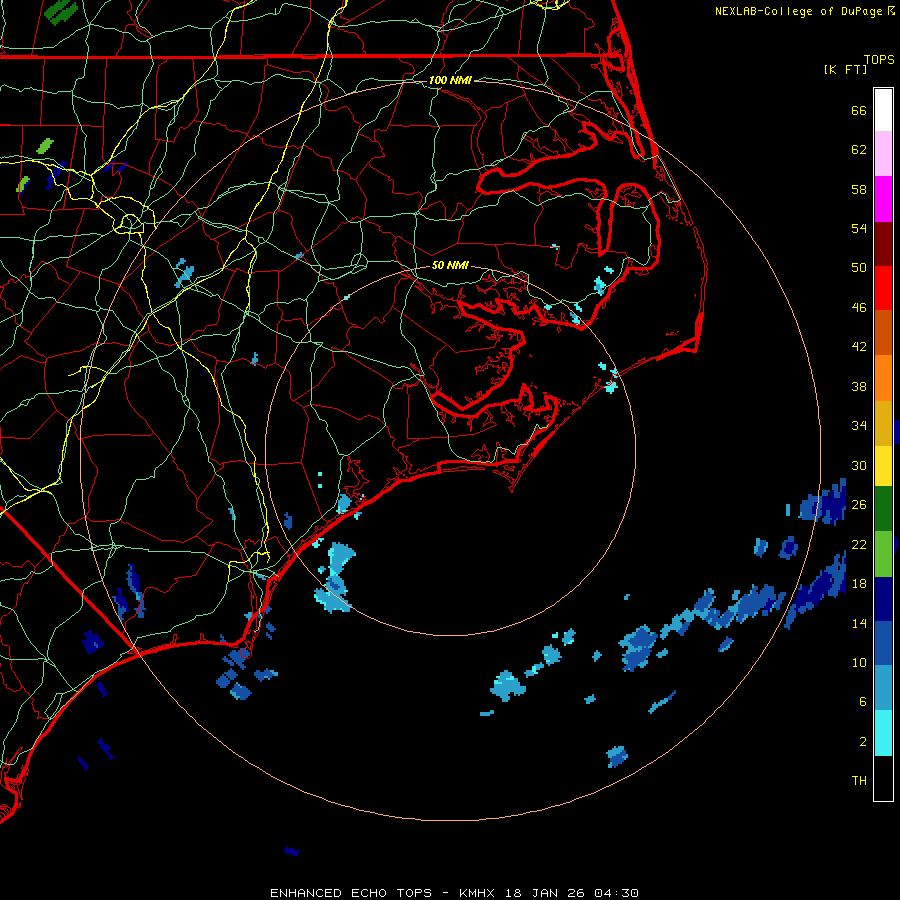Click the legend value 26
Image resolution: width=900 pixels, height=900 pixels.
tap(859, 505)
